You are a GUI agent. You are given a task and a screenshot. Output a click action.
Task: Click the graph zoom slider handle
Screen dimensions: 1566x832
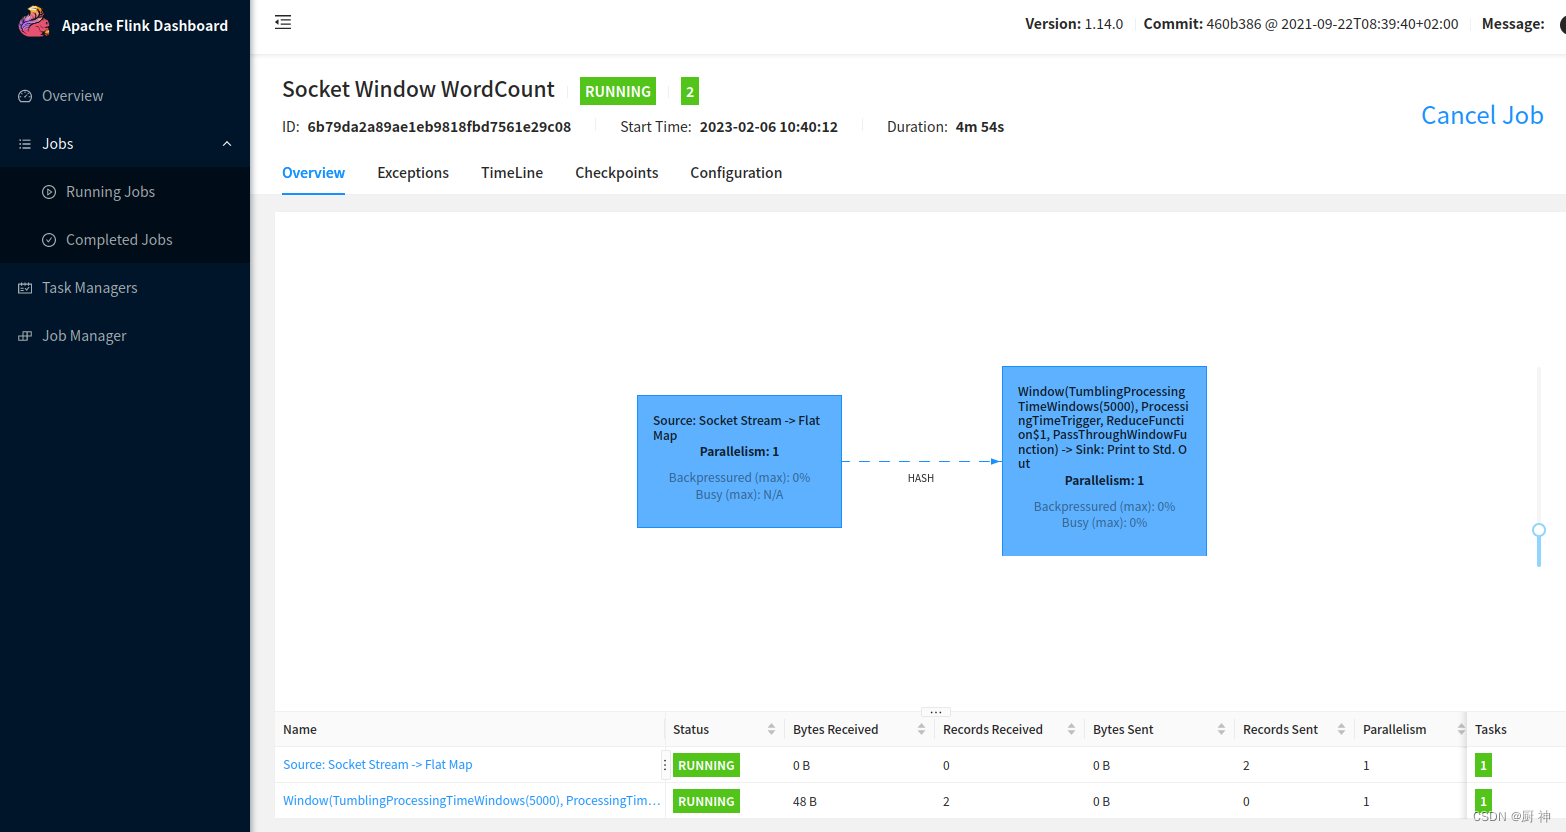coord(1539,530)
